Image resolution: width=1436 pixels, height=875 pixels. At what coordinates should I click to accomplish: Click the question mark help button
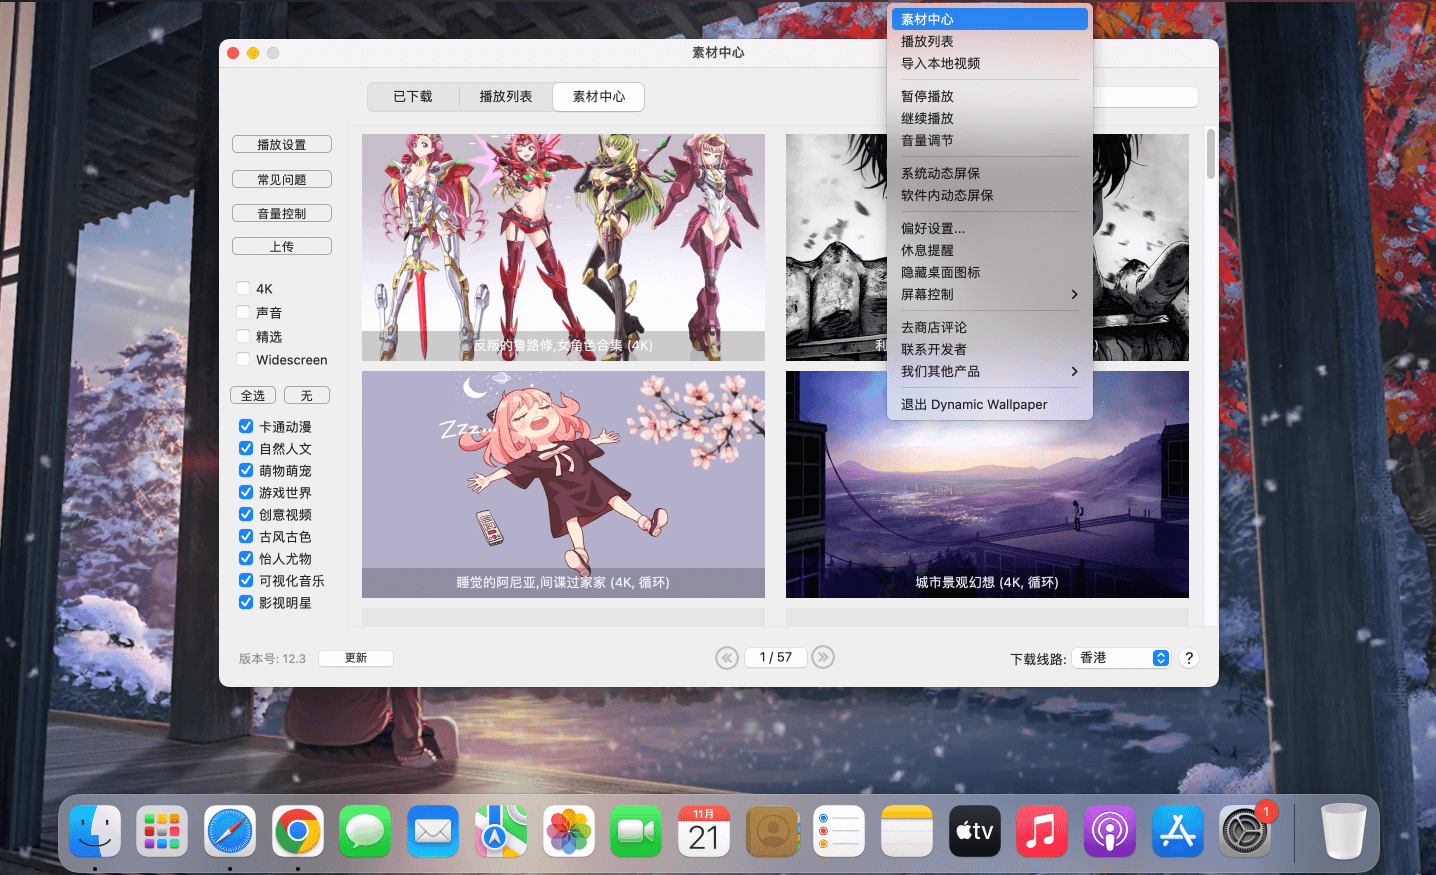click(x=1188, y=658)
